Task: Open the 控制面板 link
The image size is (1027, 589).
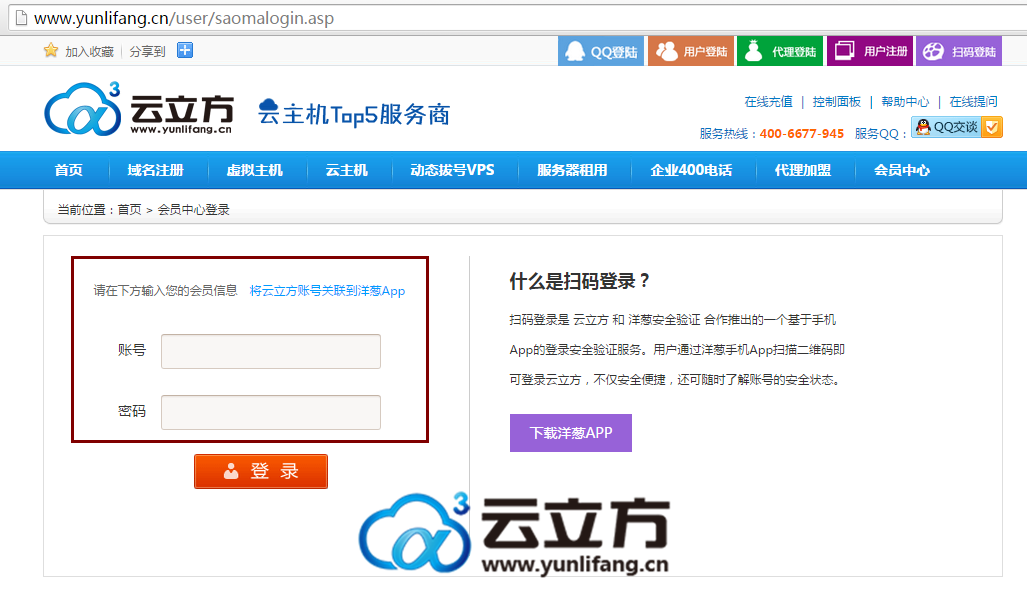Action: click(836, 102)
